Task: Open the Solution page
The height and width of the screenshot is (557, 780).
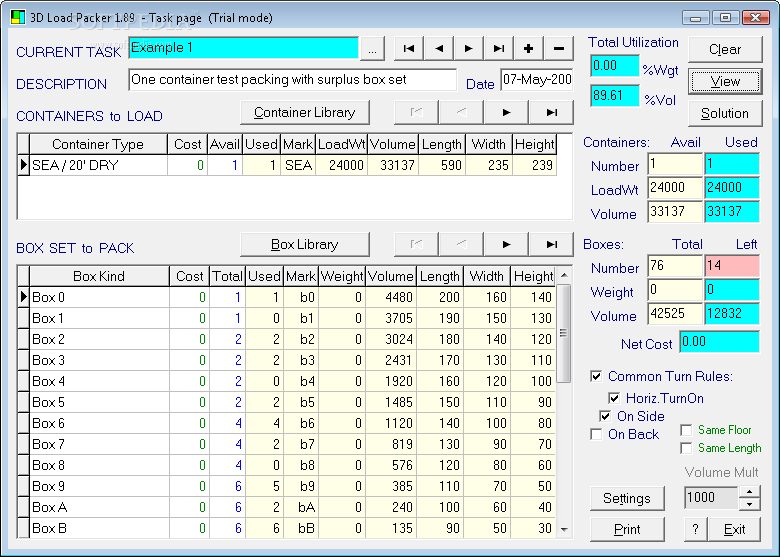Action: point(725,113)
